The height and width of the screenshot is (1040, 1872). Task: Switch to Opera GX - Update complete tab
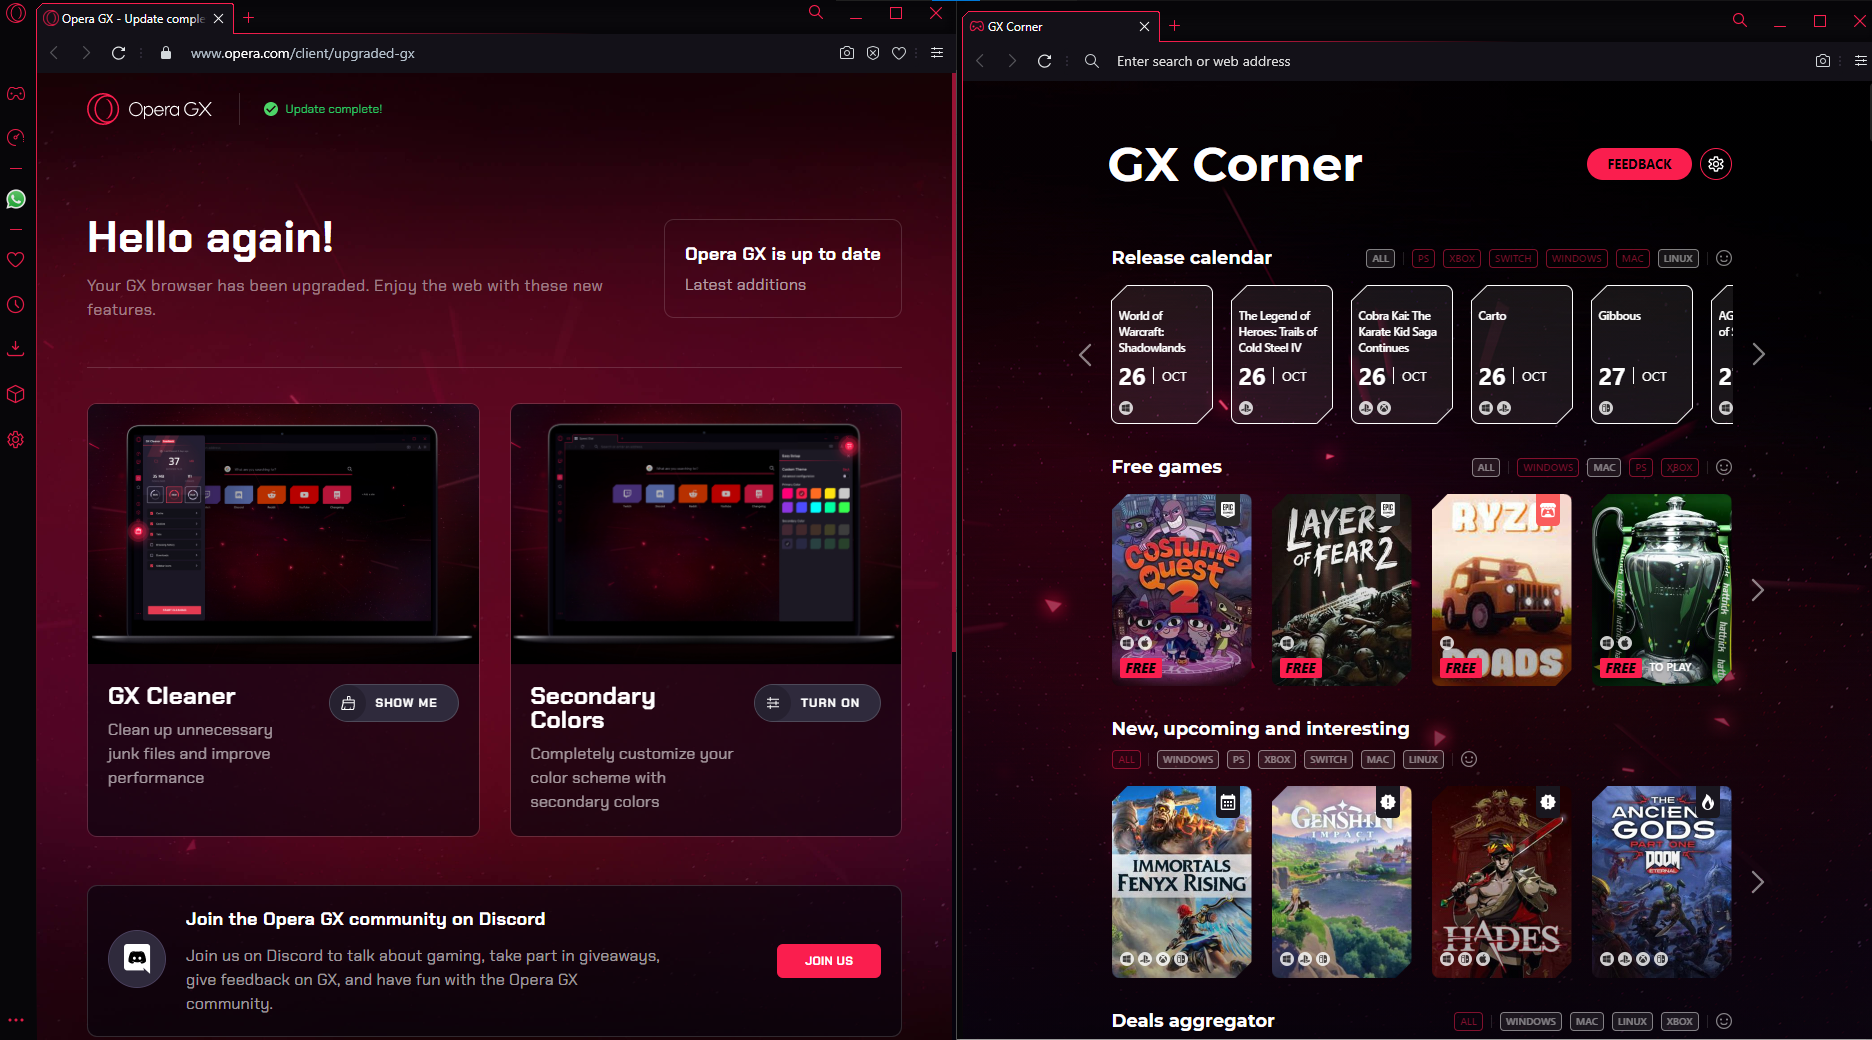point(134,18)
